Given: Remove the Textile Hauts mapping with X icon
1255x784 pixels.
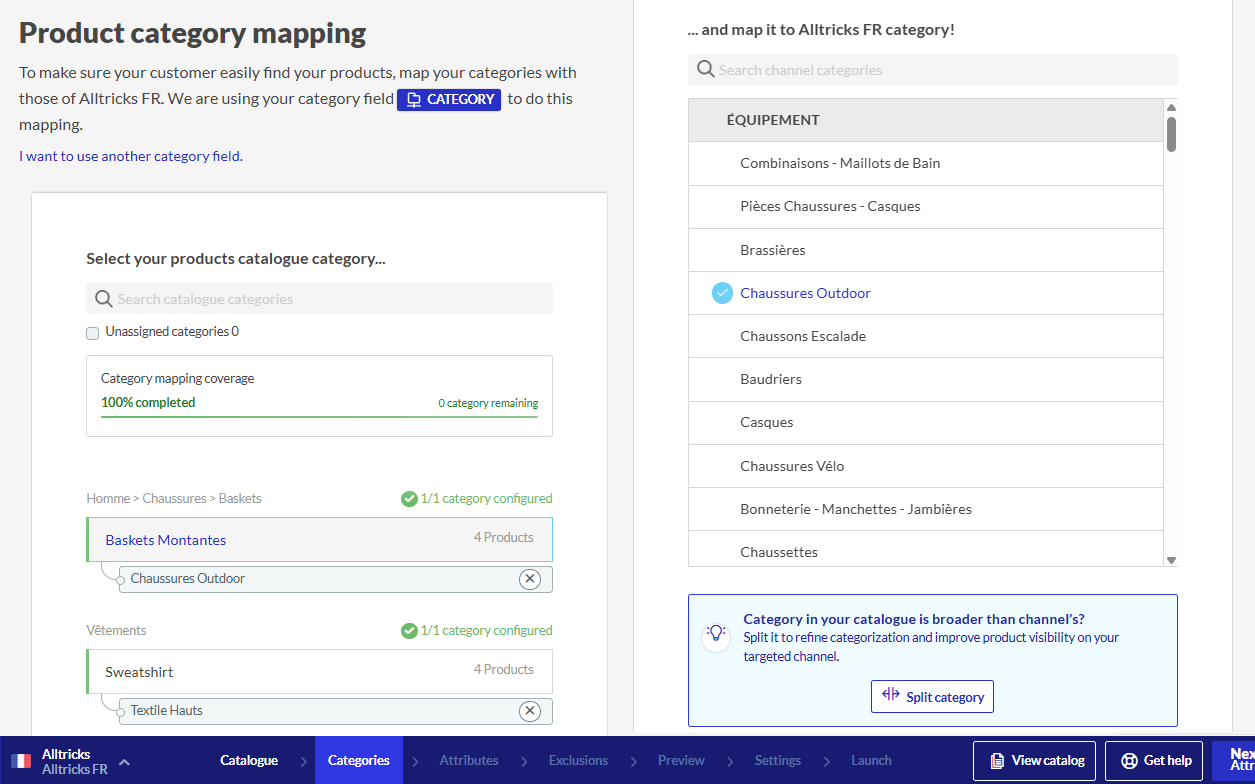Looking at the screenshot, I should [530, 711].
